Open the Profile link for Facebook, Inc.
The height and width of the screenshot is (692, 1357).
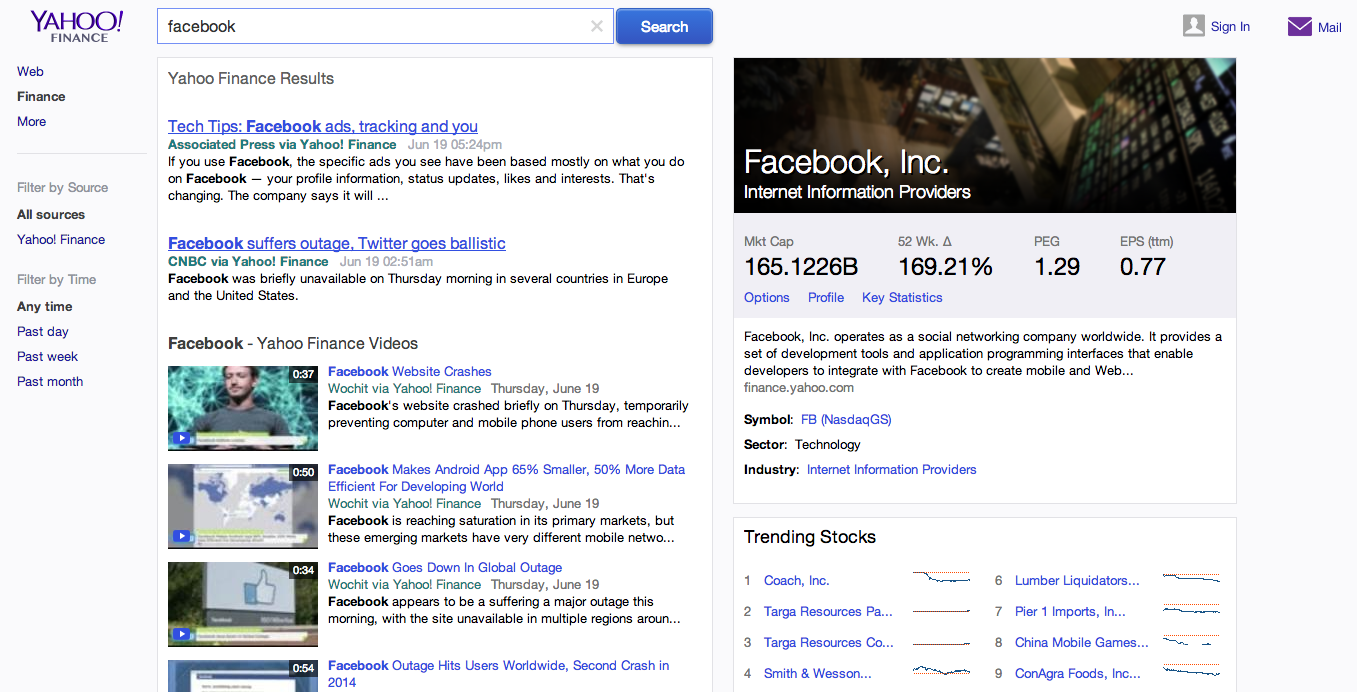(x=826, y=297)
